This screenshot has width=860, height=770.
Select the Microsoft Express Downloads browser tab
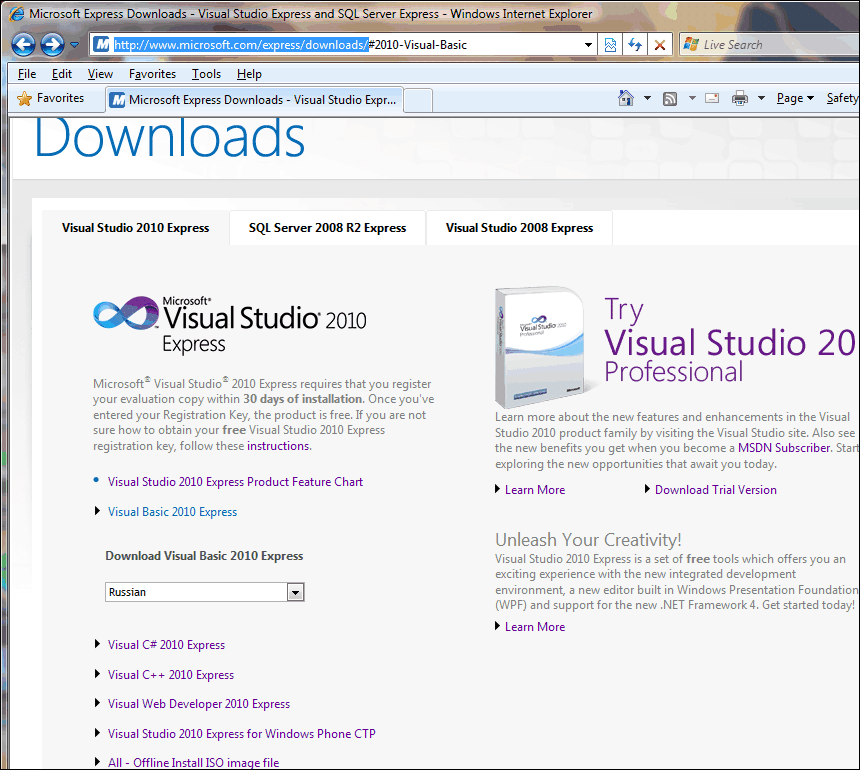click(254, 100)
